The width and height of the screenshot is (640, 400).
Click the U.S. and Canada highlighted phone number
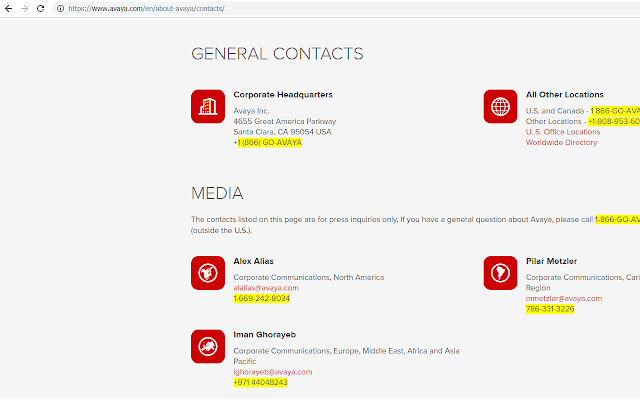point(615,111)
